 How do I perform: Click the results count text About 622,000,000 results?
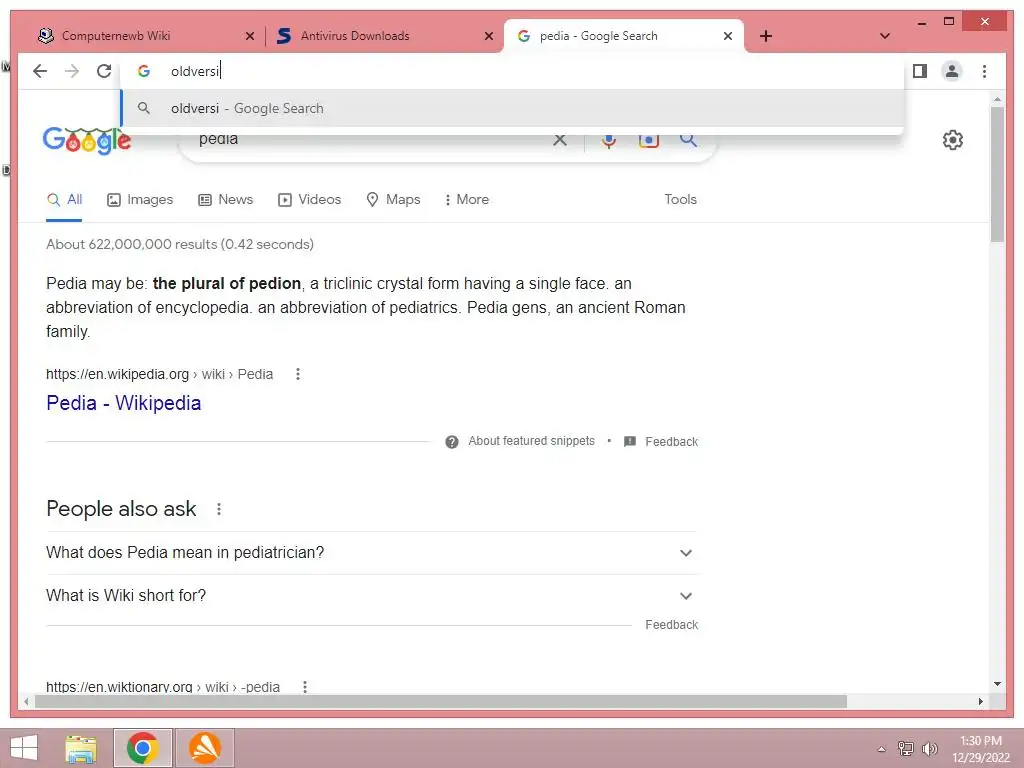pos(180,244)
